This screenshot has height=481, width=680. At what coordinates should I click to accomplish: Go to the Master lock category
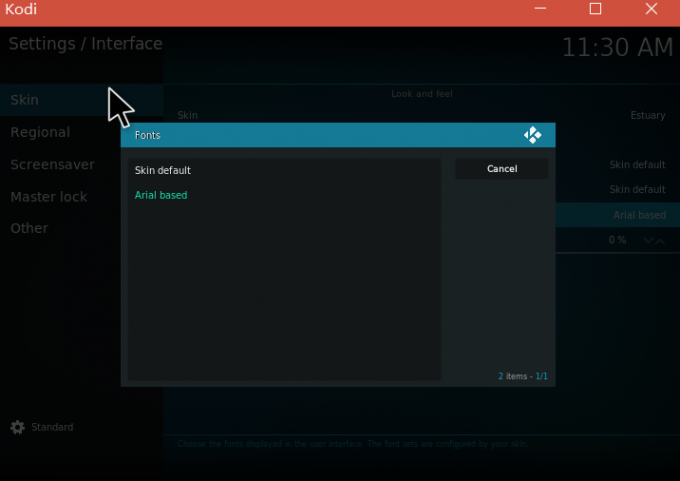coord(48,197)
